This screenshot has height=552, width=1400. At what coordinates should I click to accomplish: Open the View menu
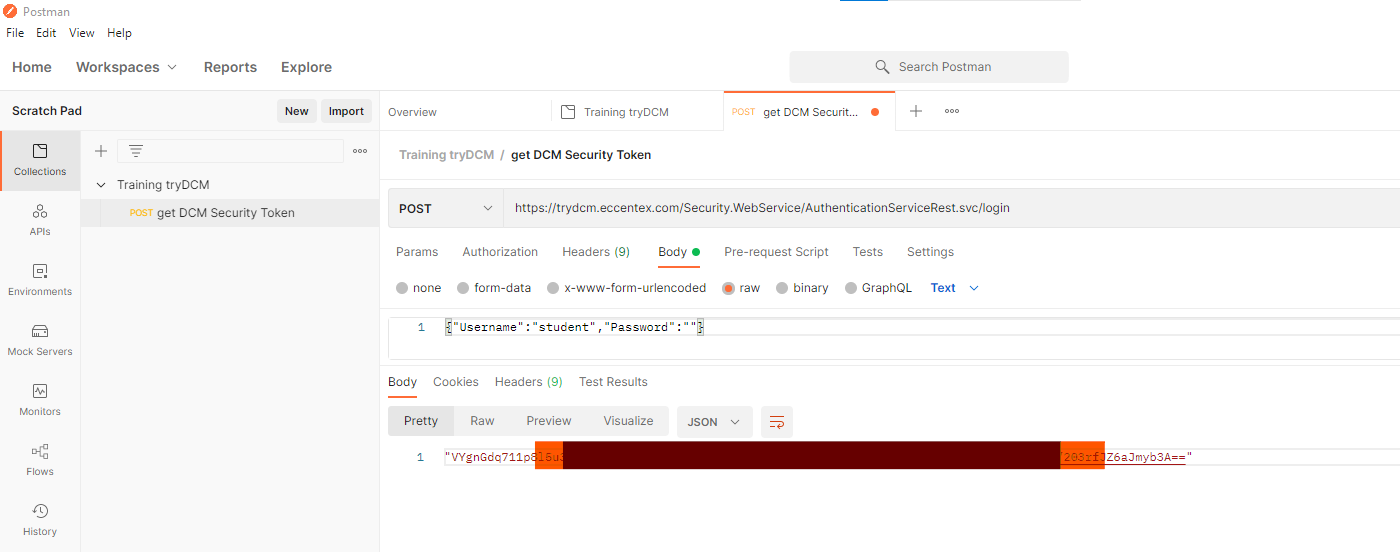point(82,33)
